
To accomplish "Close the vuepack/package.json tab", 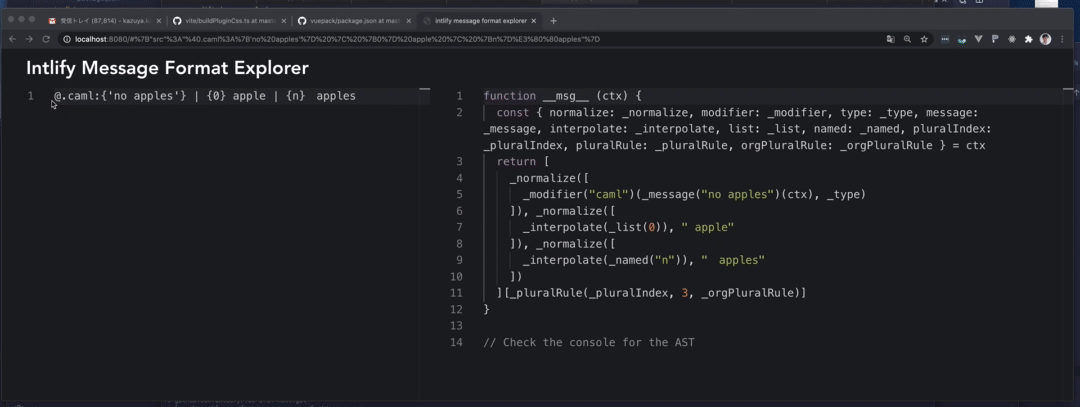I will pyautogui.click(x=408, y=21).
